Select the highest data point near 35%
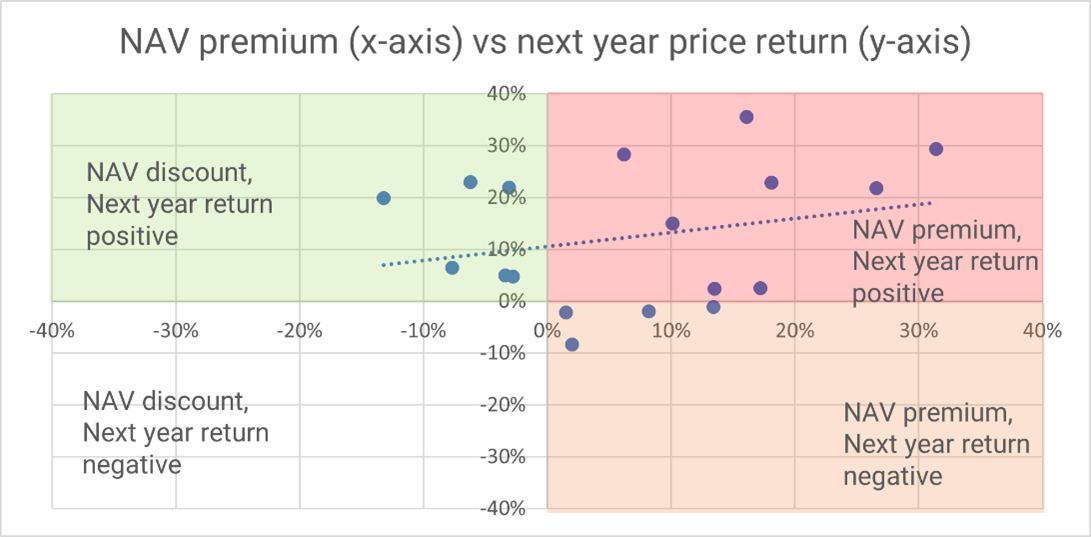Screen dimensions: 1091x537 746,117
